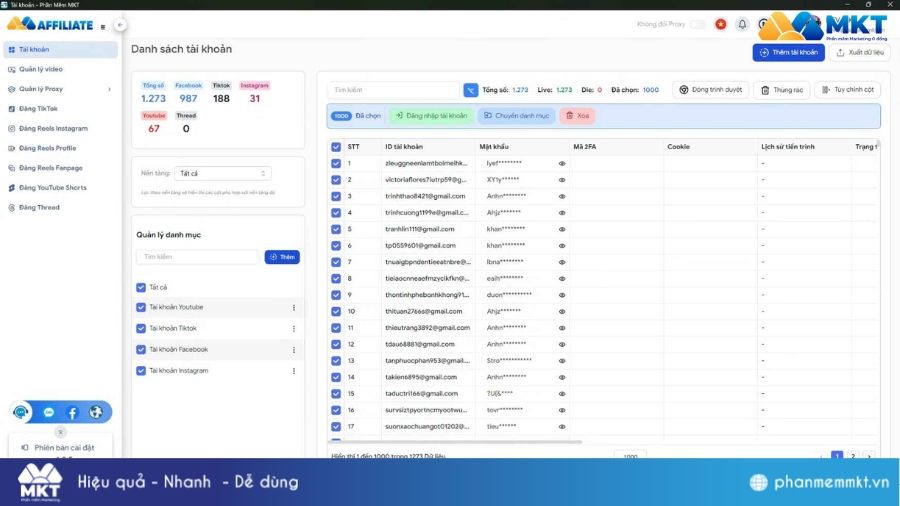Open Thùng rác trash button
The height and width of the screenshot is (506, 900).
[782, 90]
